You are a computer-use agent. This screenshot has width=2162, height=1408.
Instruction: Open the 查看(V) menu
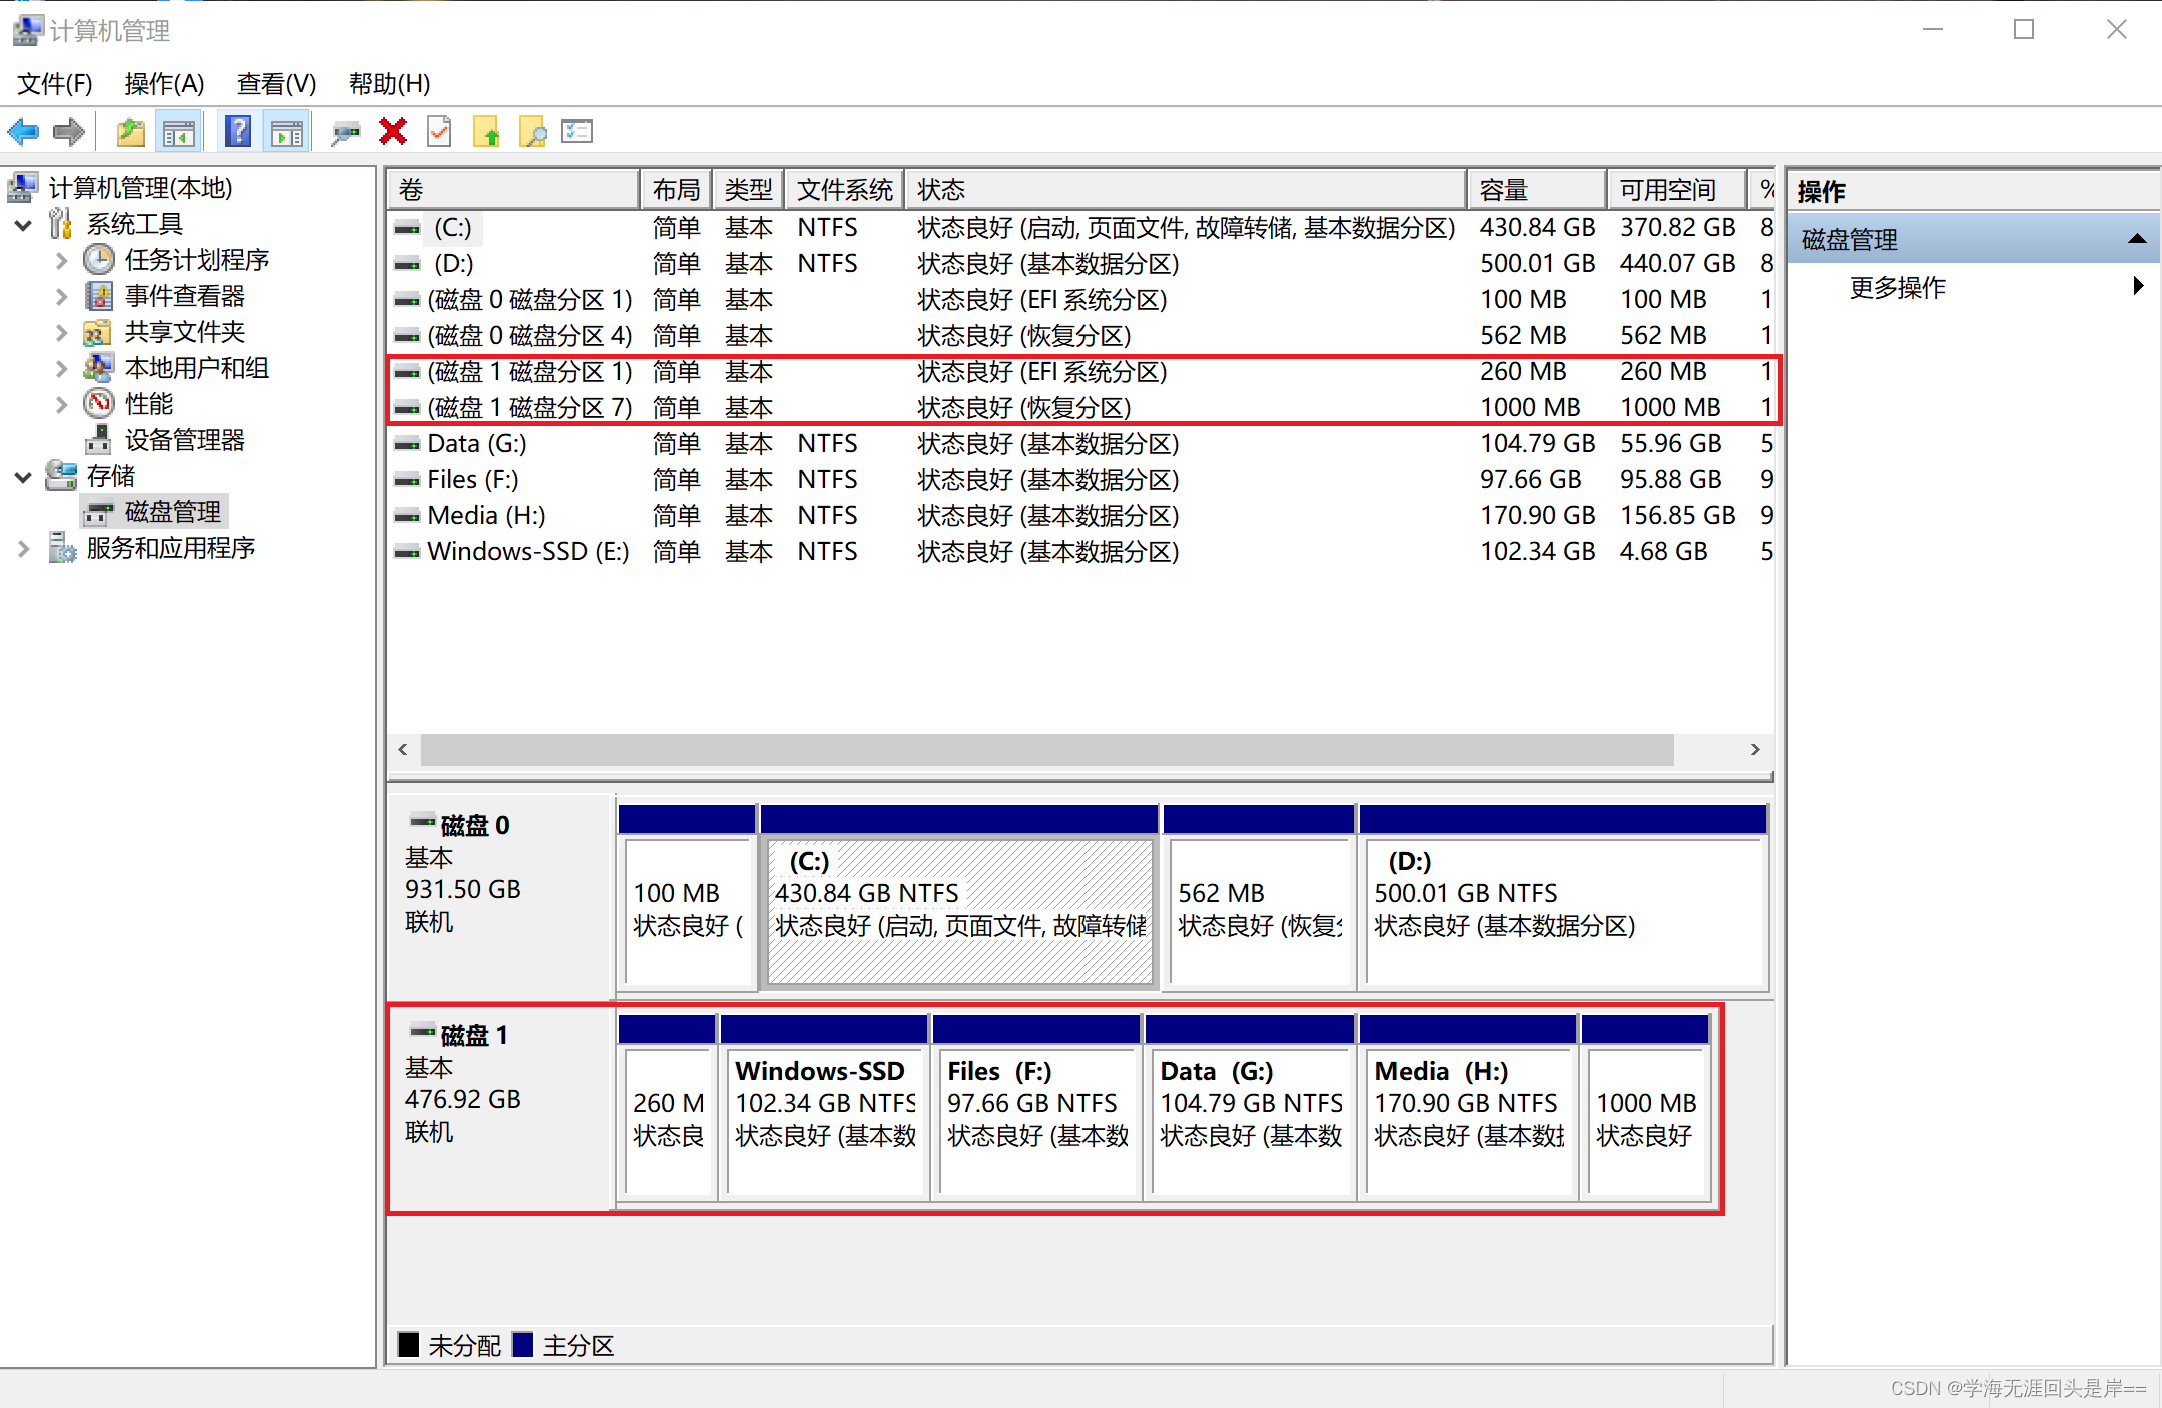click(276, 84)
